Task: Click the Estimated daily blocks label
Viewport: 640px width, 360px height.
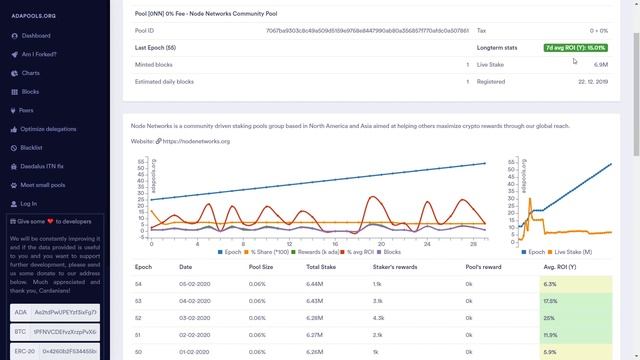Action: pyautogui.click(x=164, y=82)
